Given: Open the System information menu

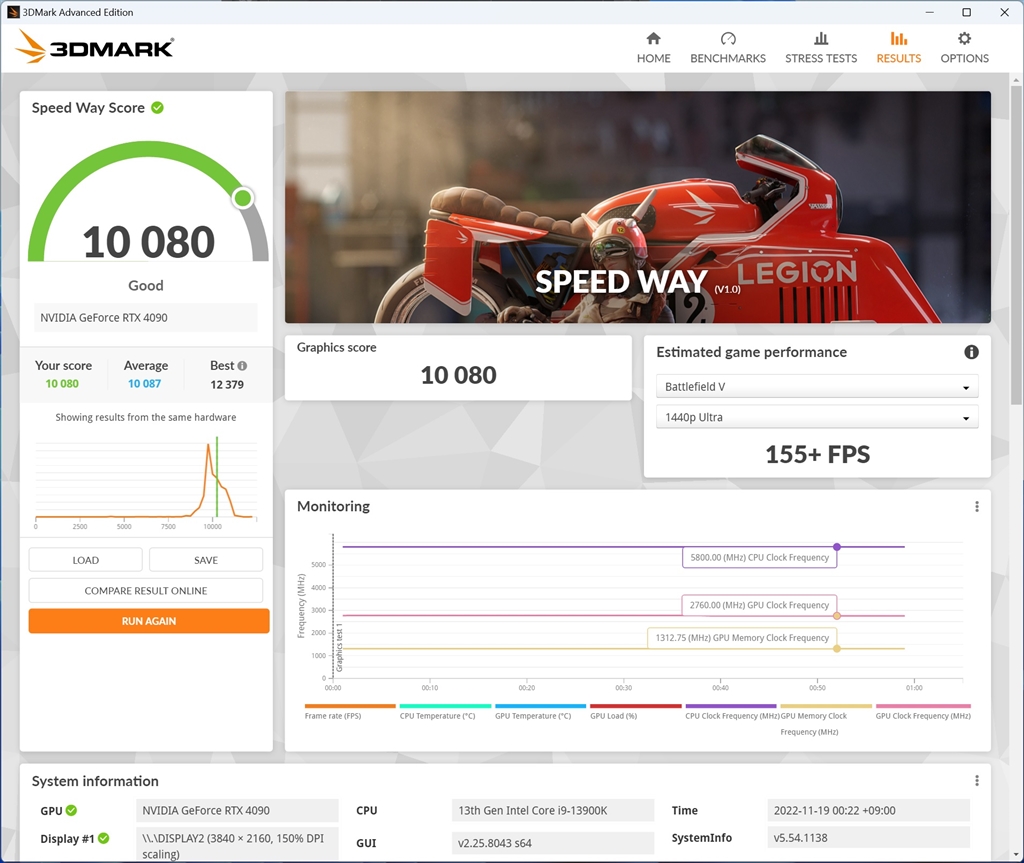Looking at the screenshot, I should click(976, 780).
